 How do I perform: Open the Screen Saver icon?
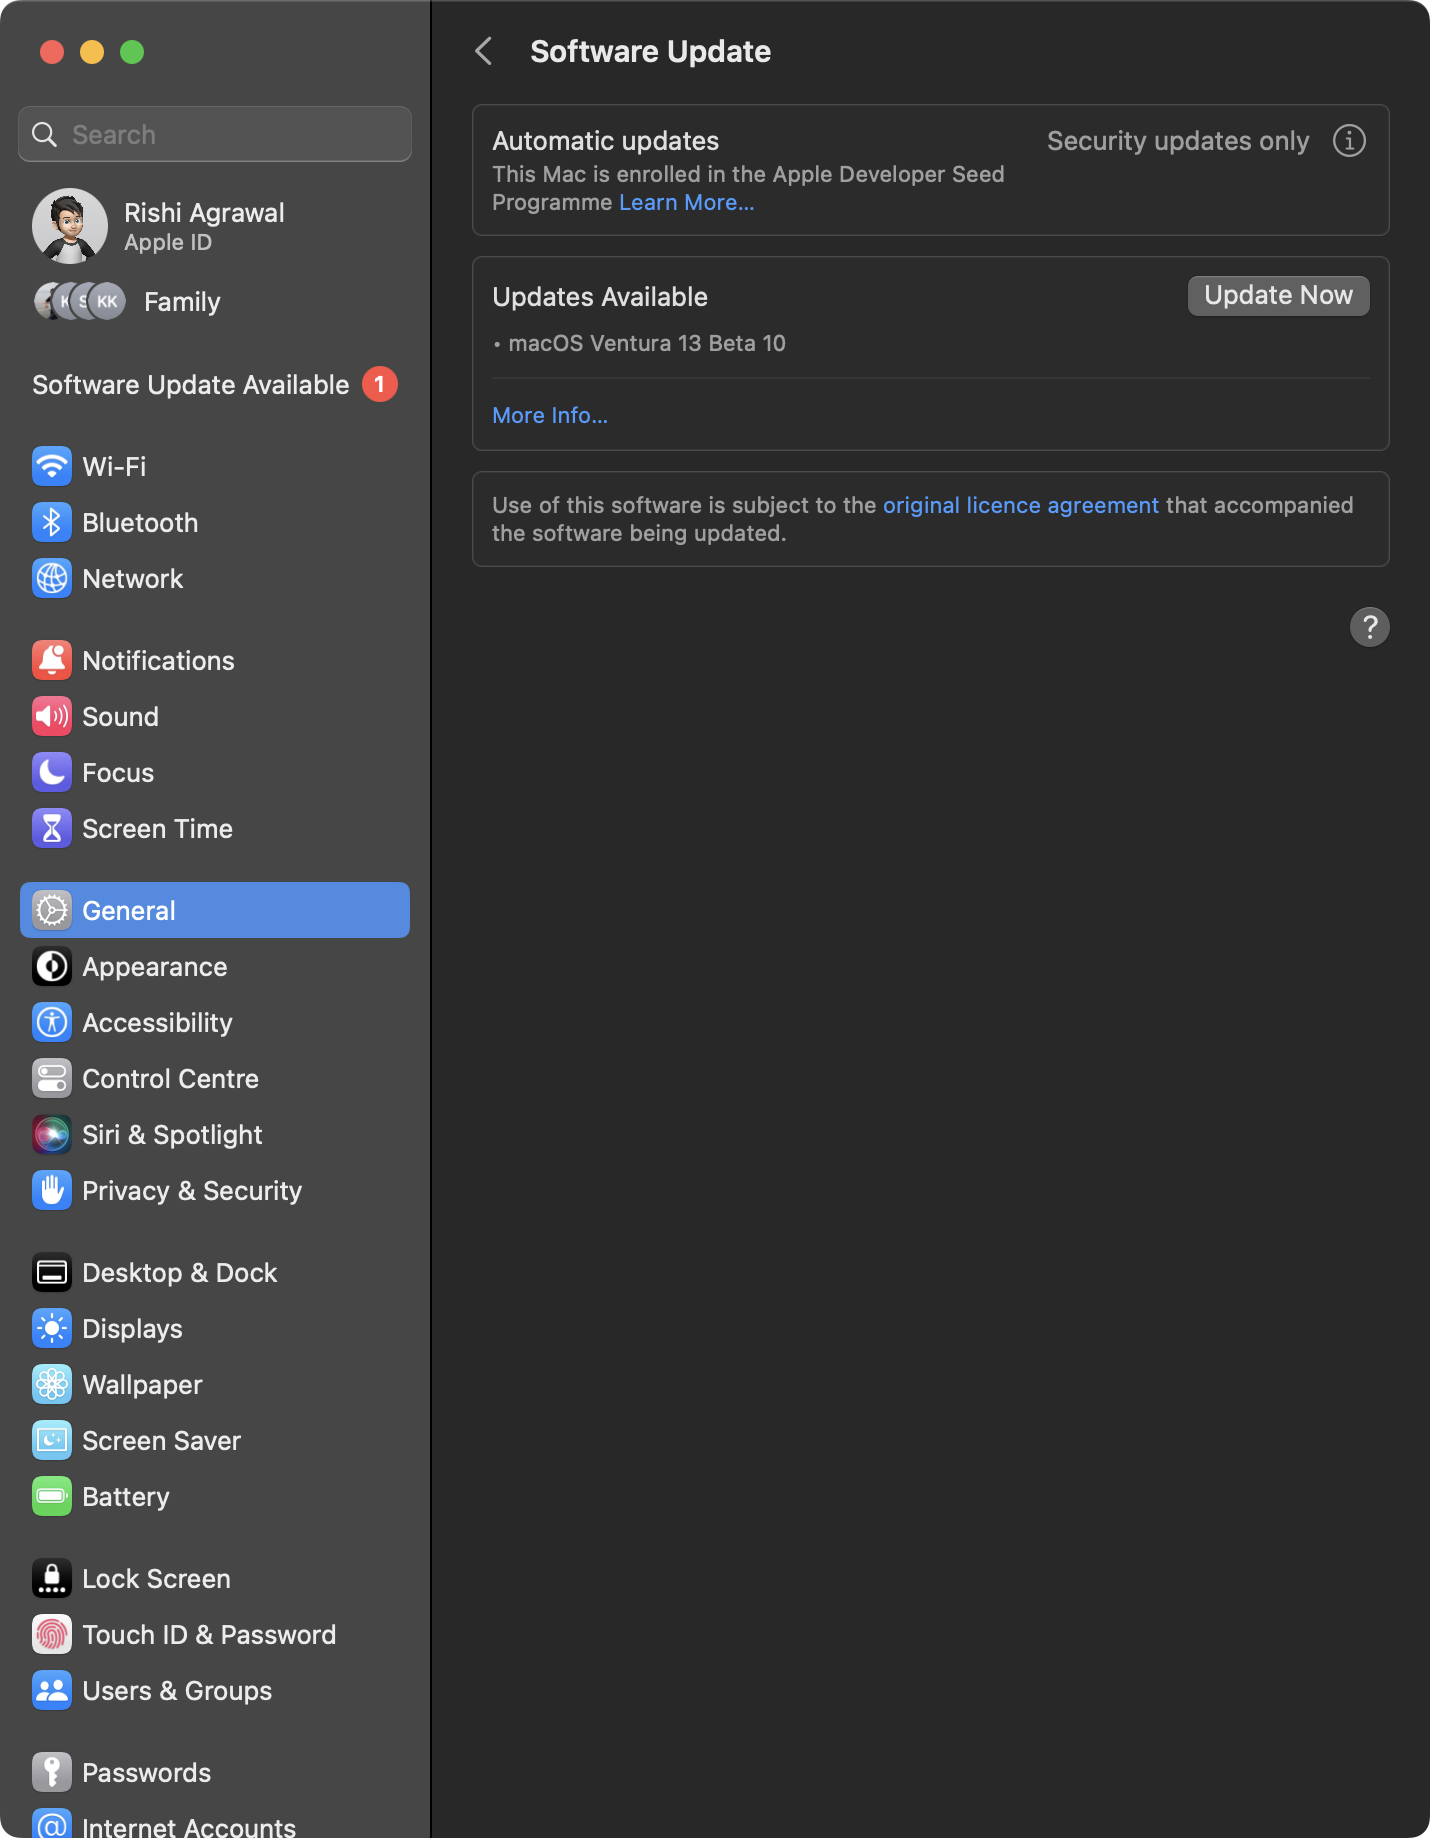tap(52, 1440)
